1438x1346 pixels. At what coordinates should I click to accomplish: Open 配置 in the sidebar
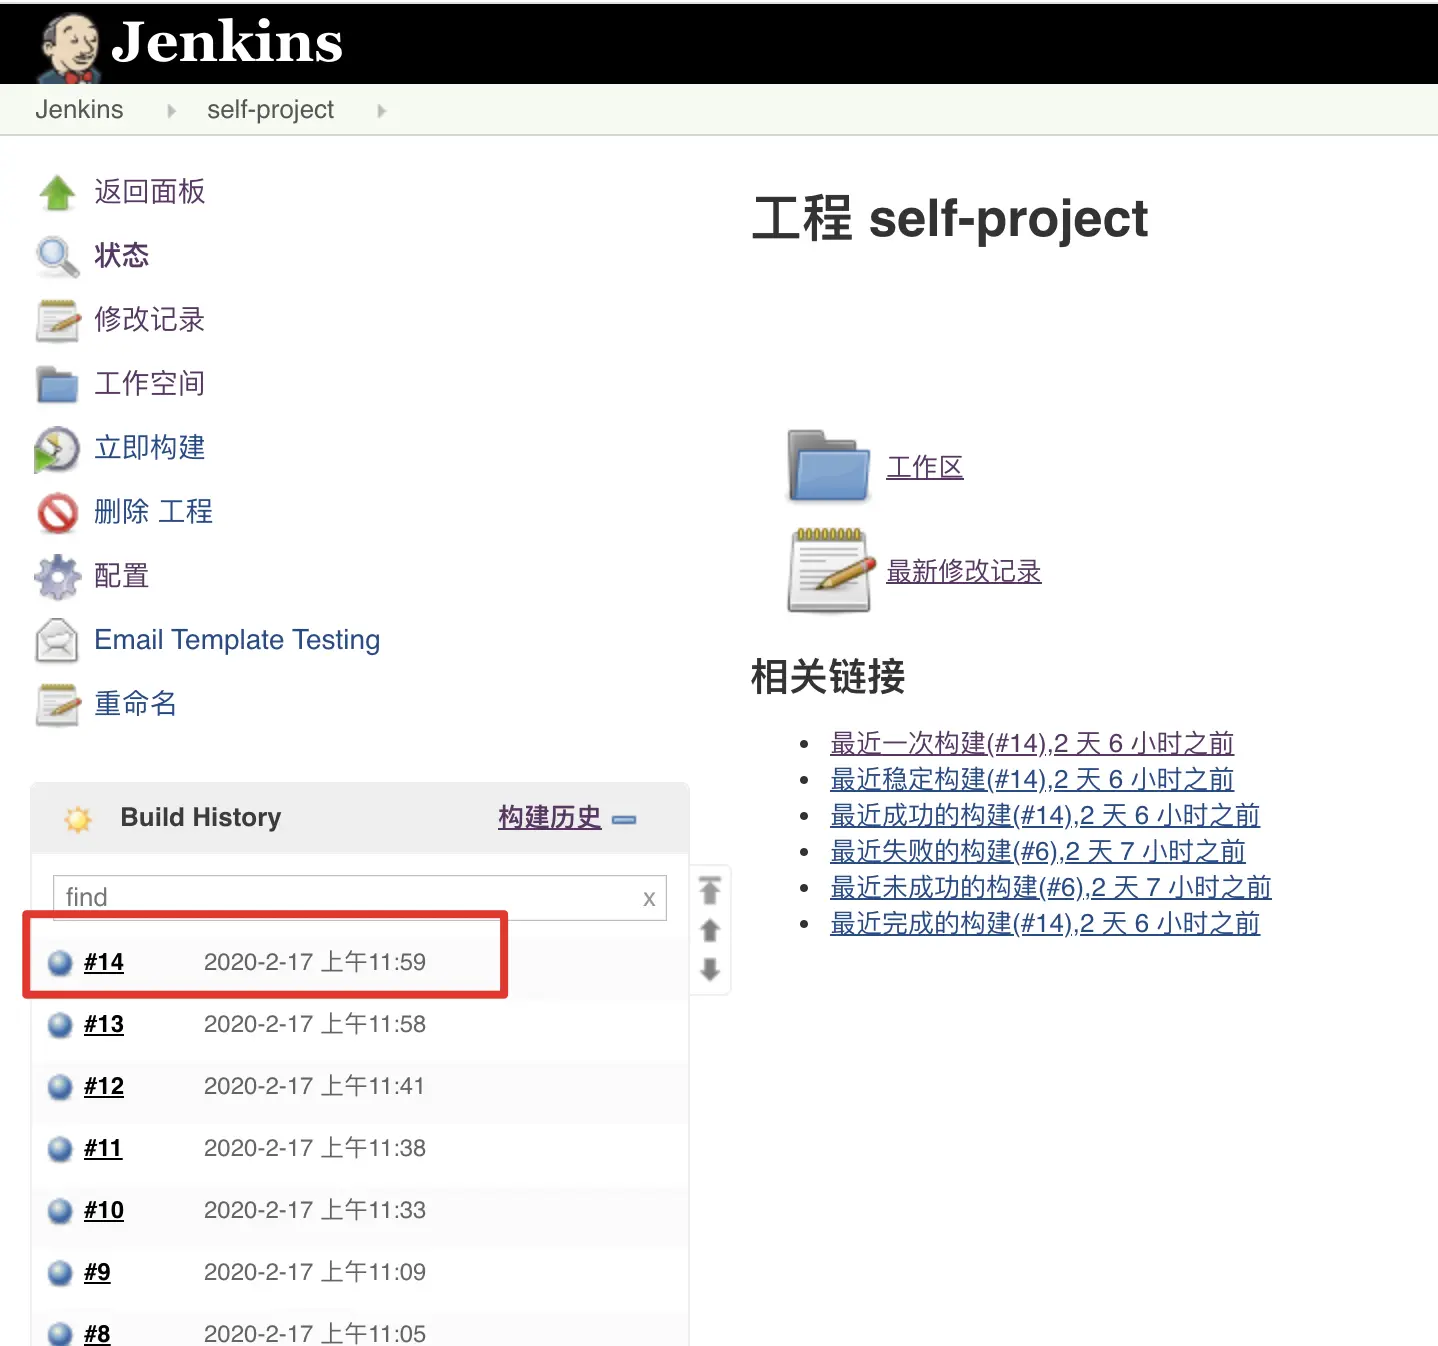[x=122, y=576]
